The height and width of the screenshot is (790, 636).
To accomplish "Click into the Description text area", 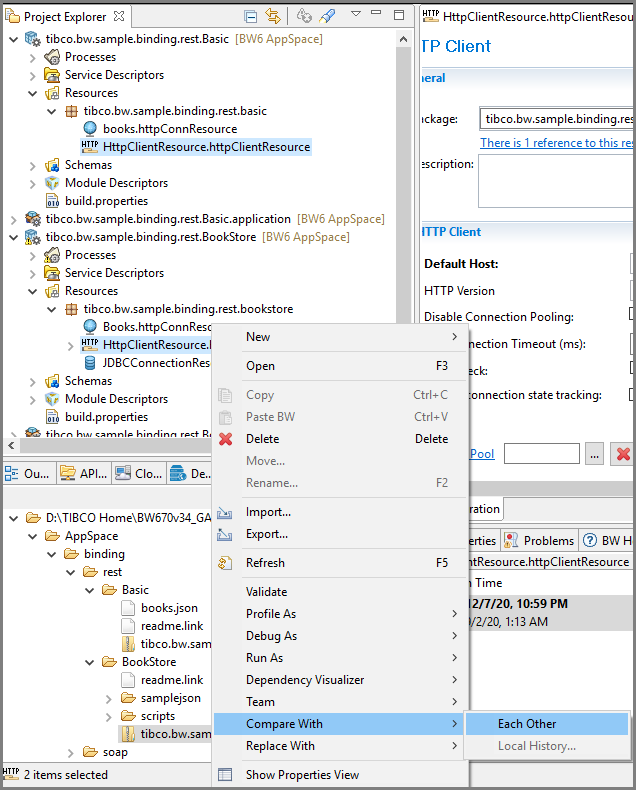I will pyautogui.click(x=555, y=181).
